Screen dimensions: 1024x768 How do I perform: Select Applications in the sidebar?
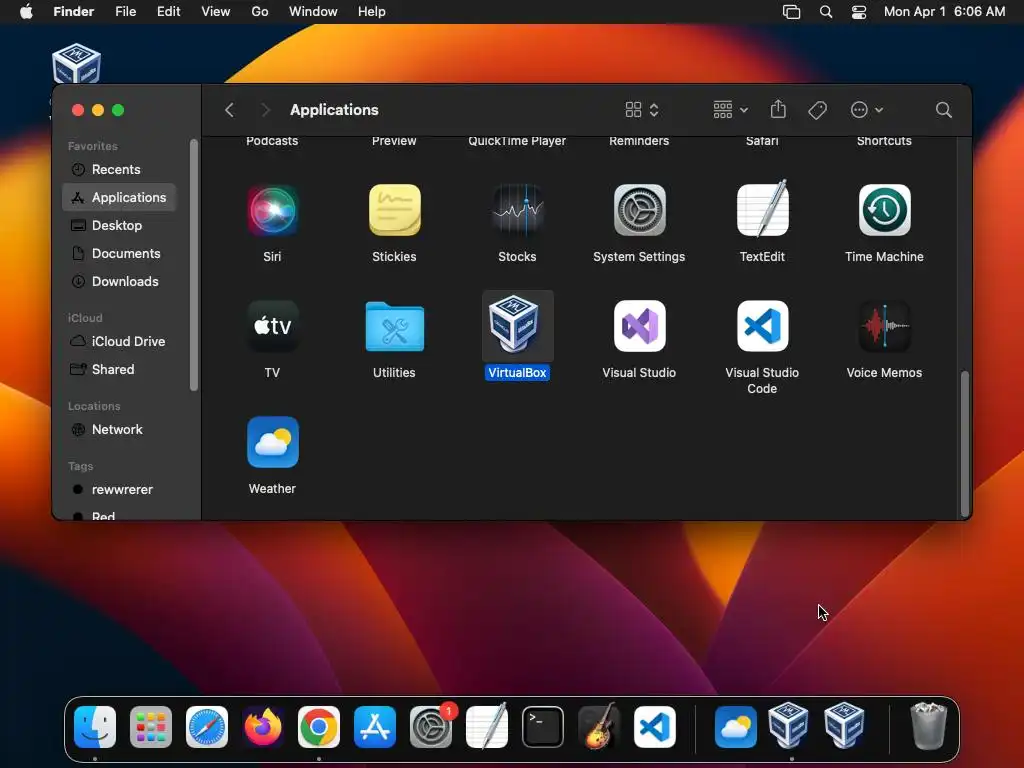click(x=120, y=197)
